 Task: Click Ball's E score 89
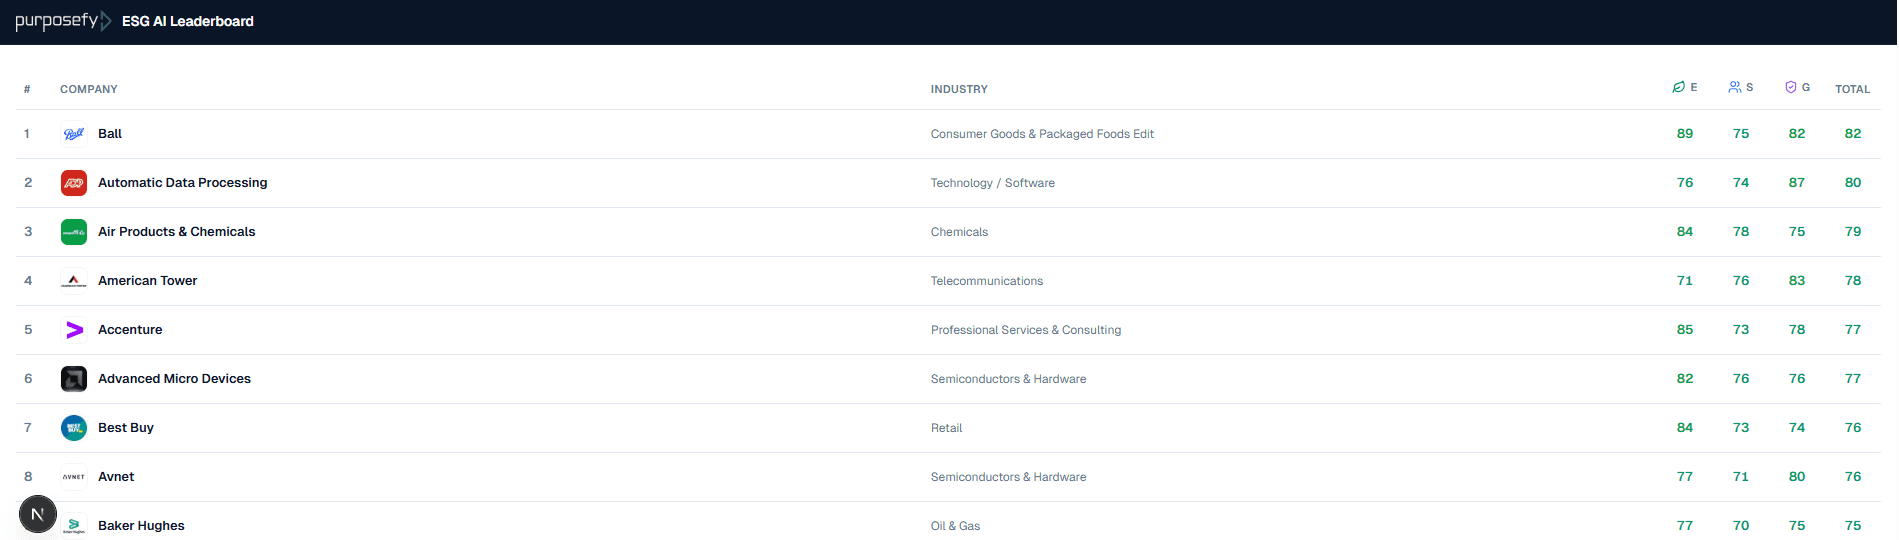[x=1685, y=134]
